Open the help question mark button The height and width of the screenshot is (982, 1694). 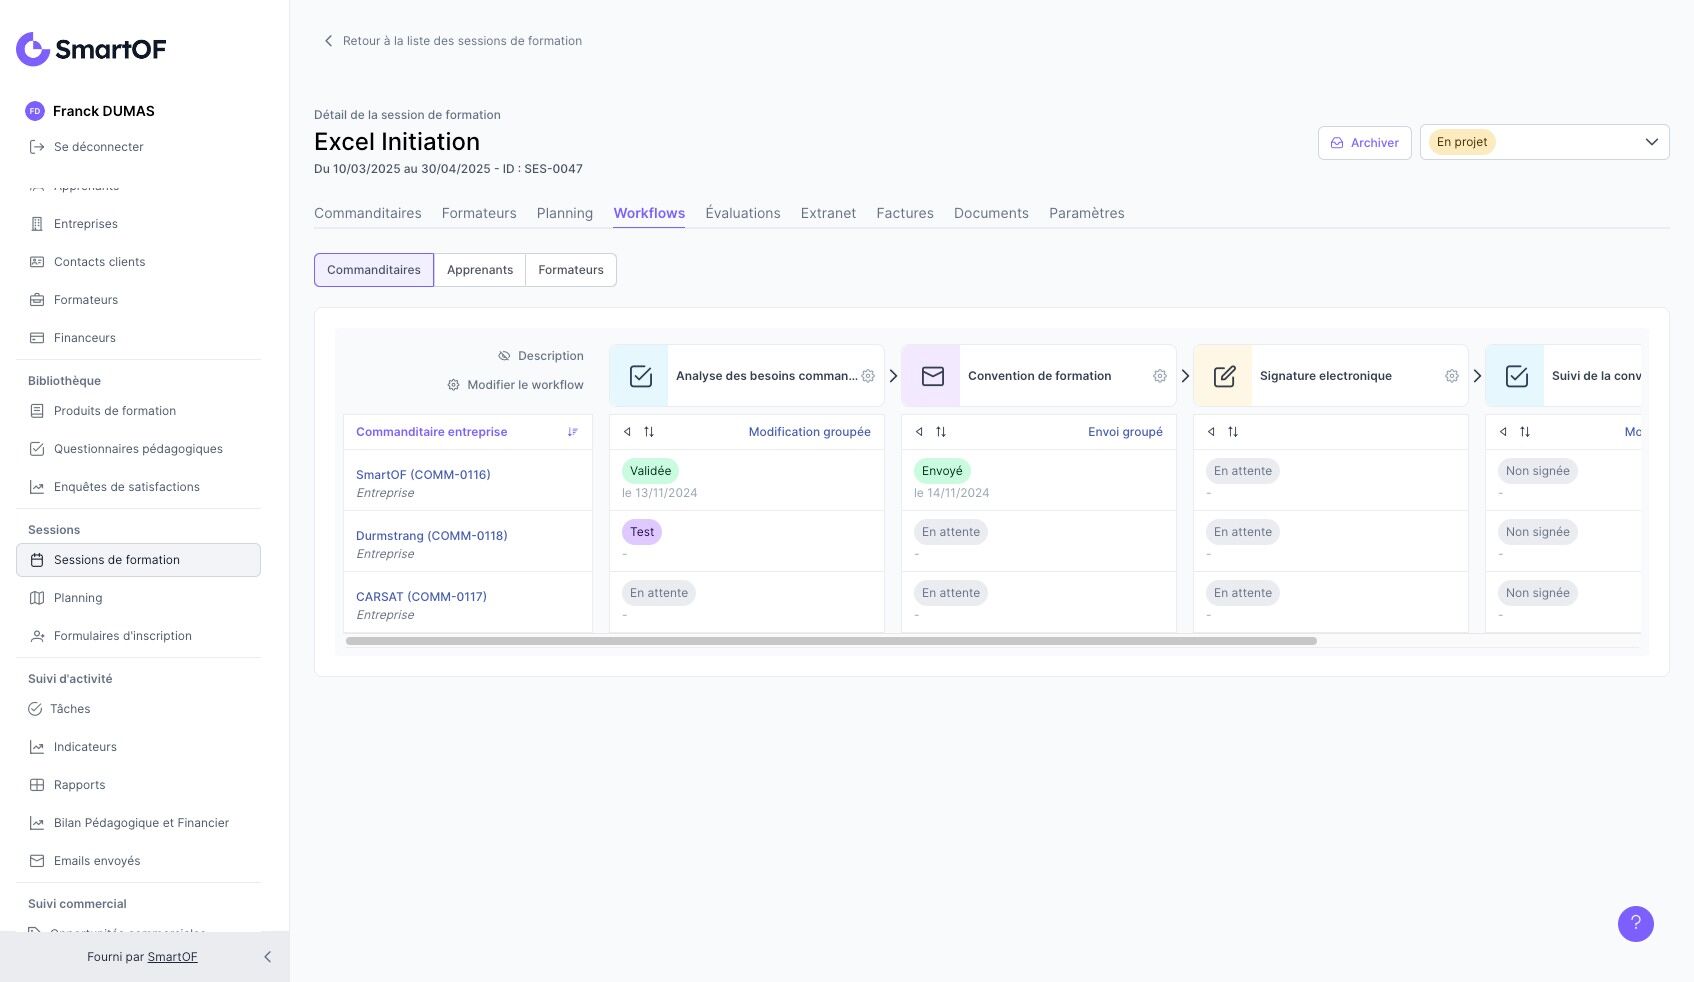click(1636, 924)
